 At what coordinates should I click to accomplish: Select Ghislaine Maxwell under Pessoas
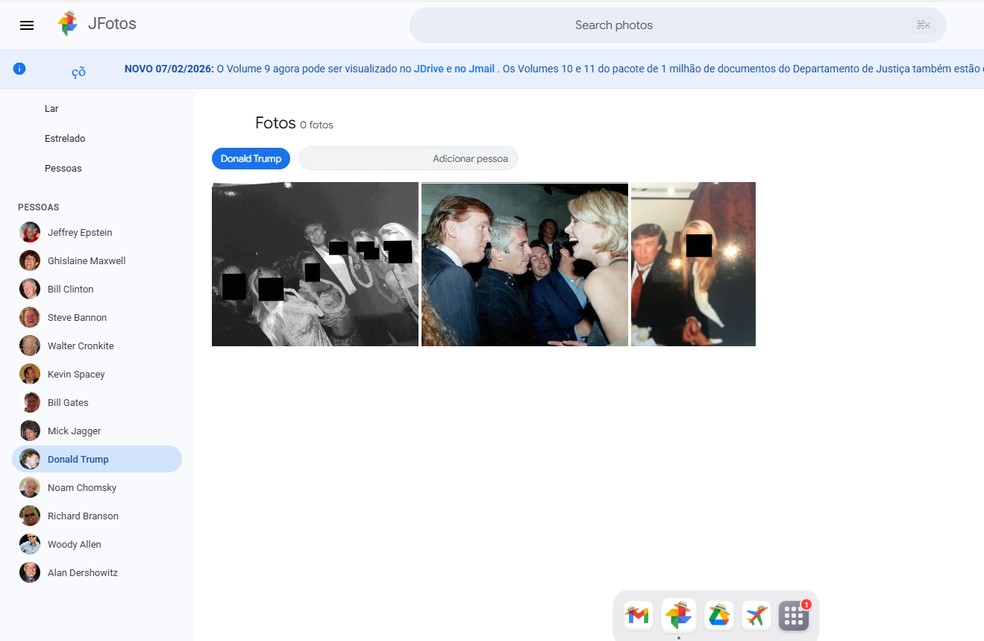29,260
